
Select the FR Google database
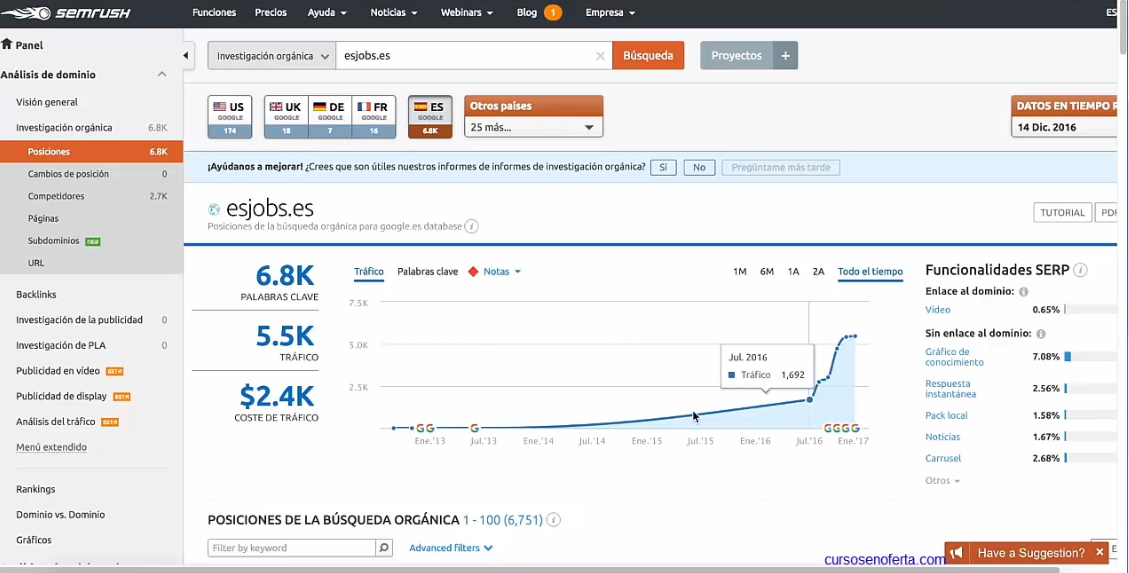pos(374,117)
